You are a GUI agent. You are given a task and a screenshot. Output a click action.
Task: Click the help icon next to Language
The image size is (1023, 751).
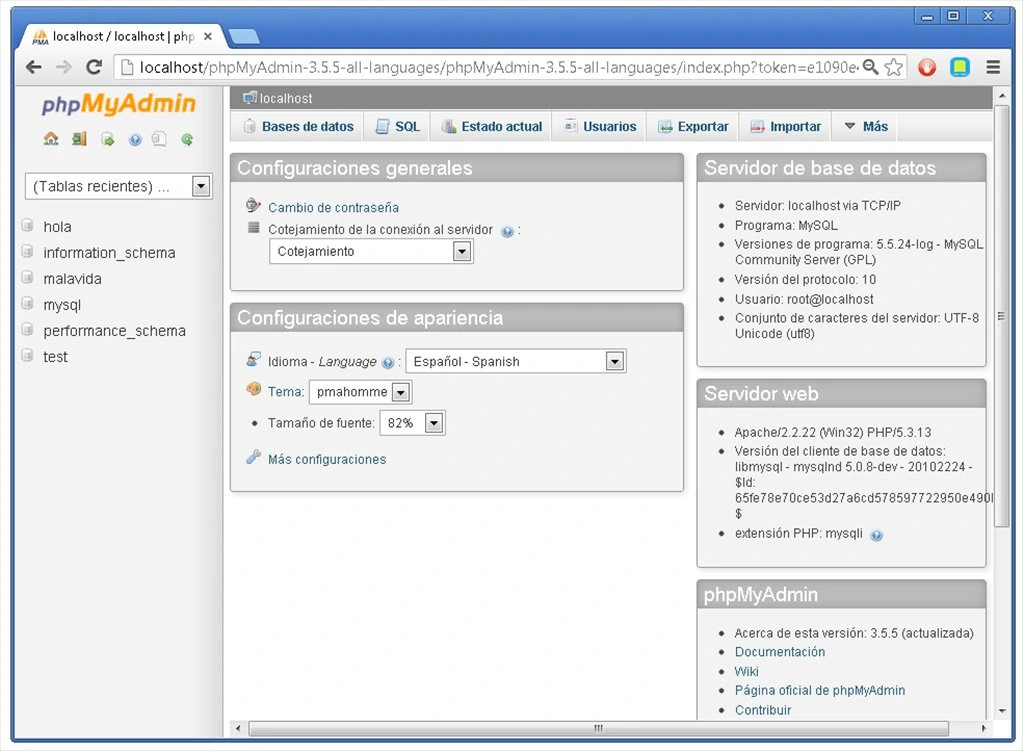tap(388, 363)
